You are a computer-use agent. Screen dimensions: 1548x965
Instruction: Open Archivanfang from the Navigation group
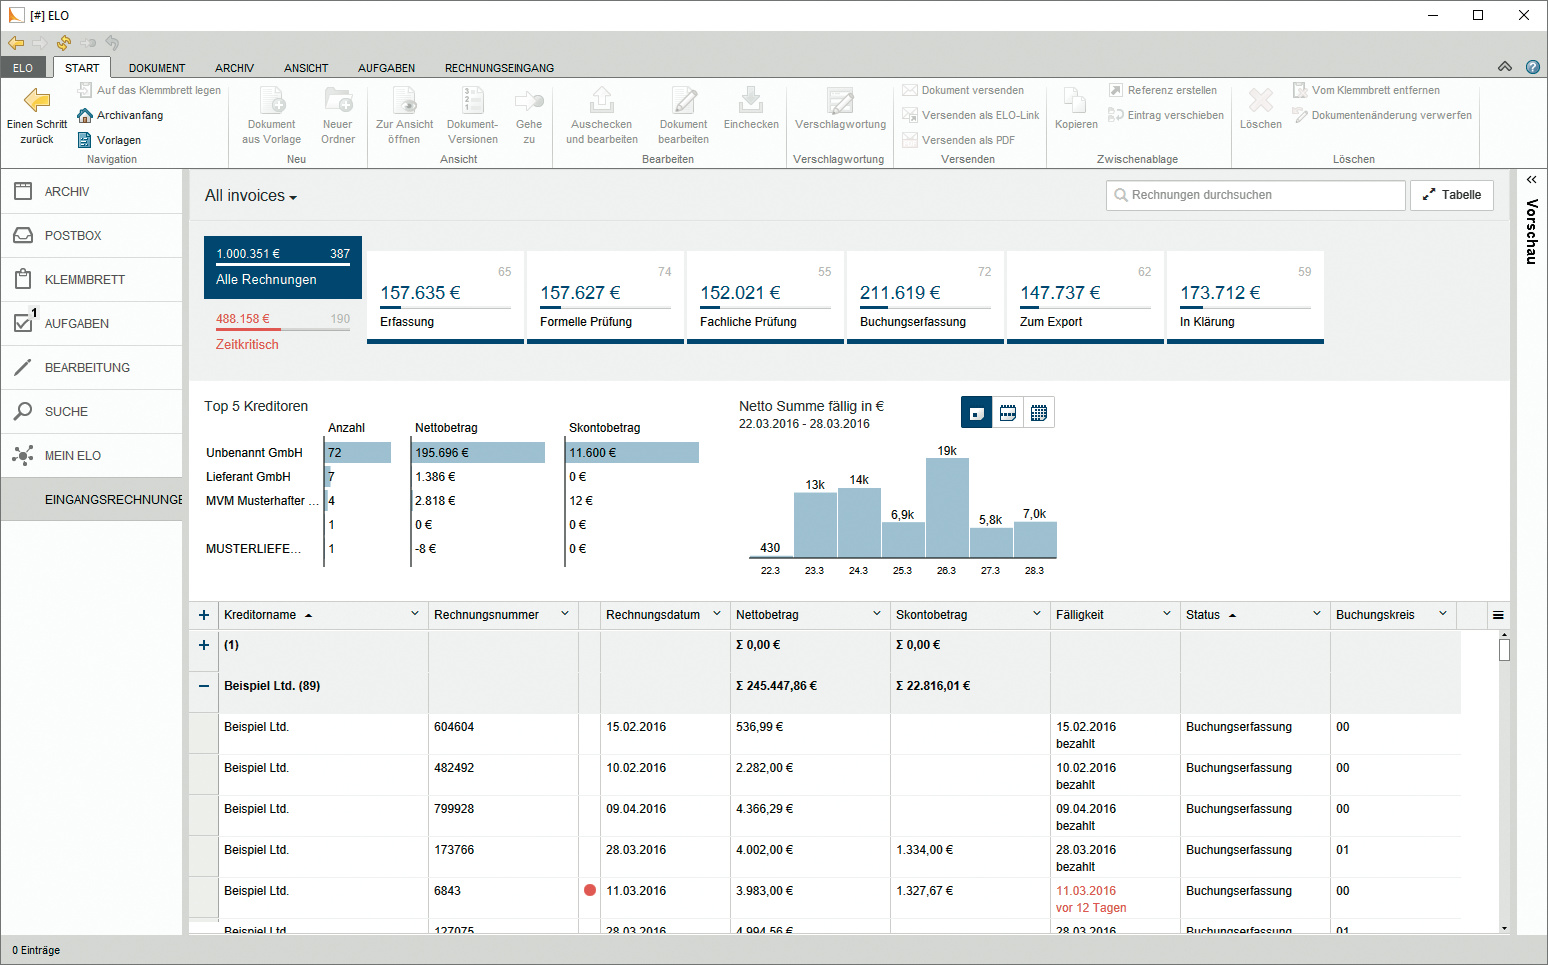[121, 115]
